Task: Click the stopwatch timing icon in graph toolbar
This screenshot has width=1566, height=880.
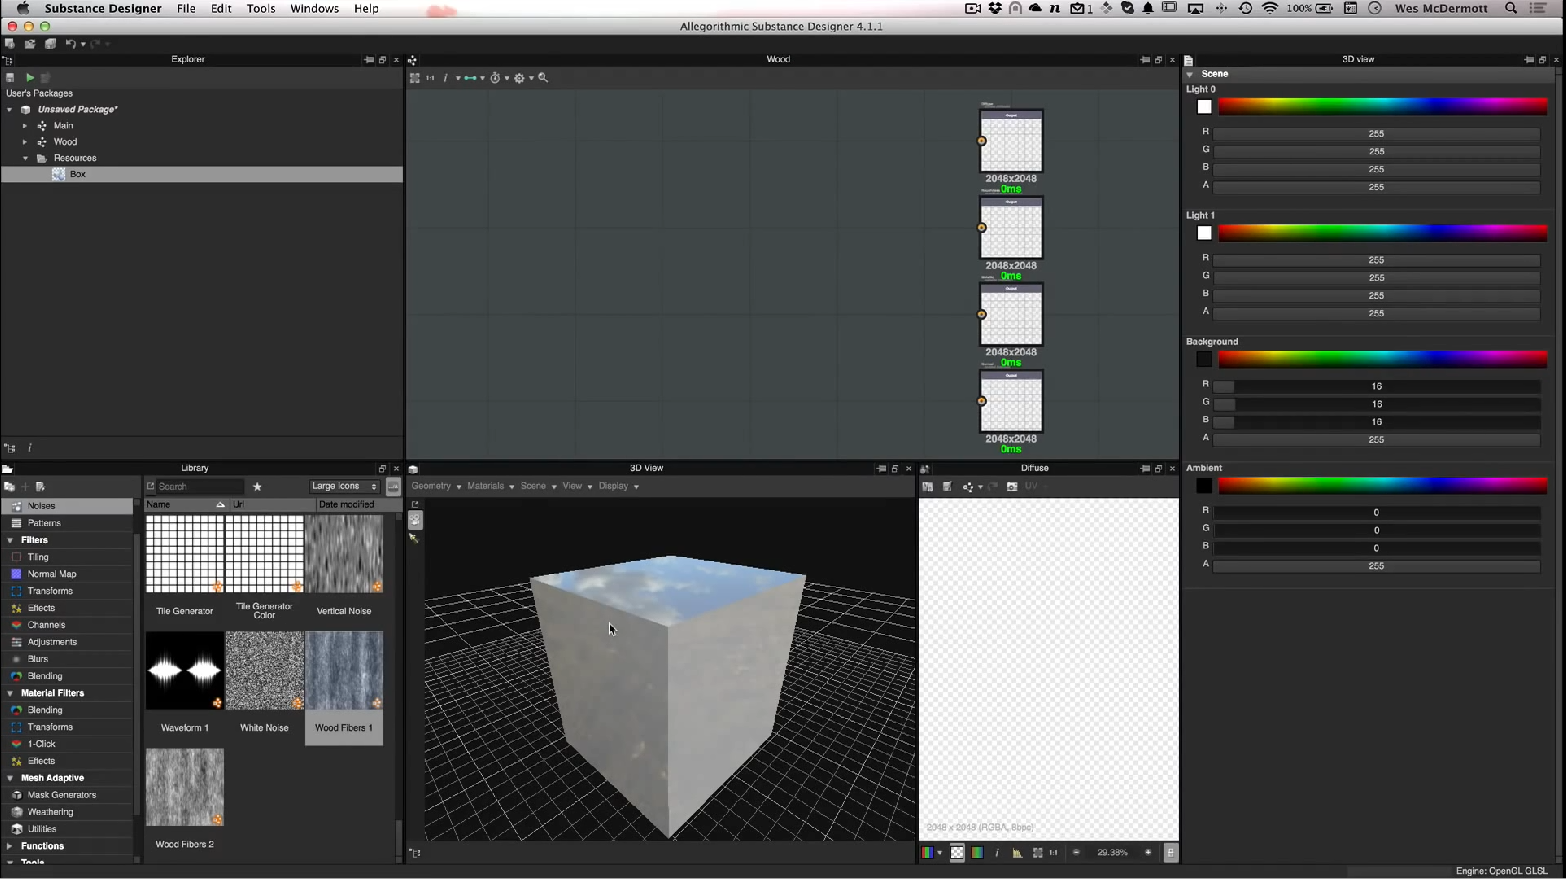Action: pos(495,77)
